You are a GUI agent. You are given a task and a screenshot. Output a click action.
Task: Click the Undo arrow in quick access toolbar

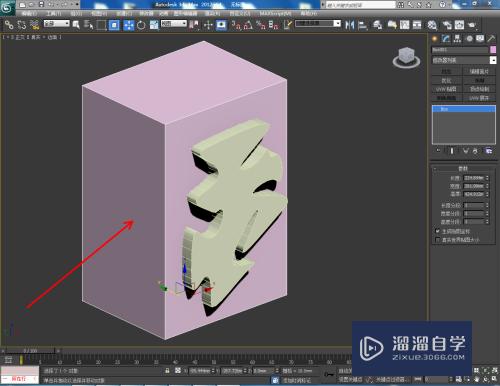point(52,5)
